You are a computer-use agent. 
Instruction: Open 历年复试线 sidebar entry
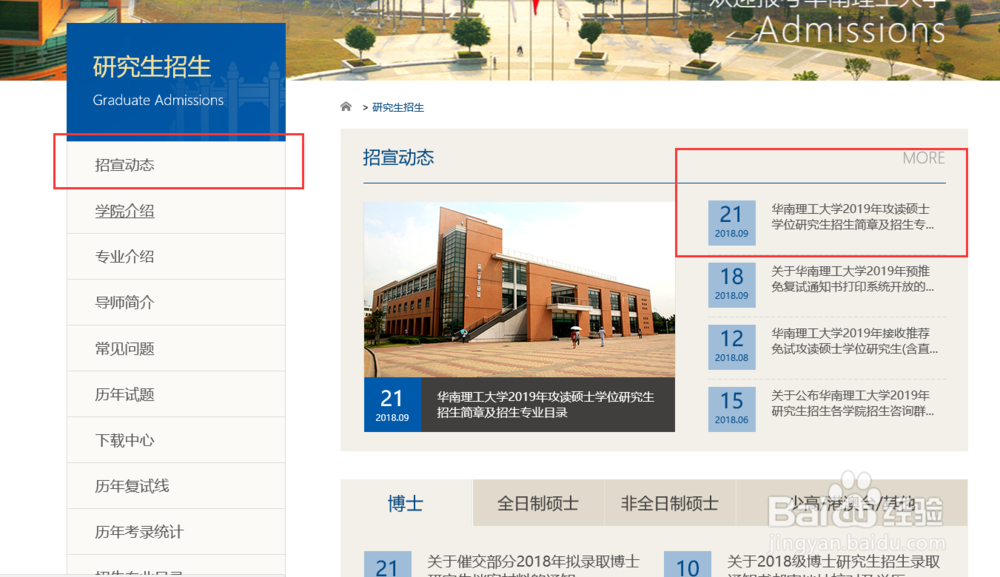coord(176,486)
